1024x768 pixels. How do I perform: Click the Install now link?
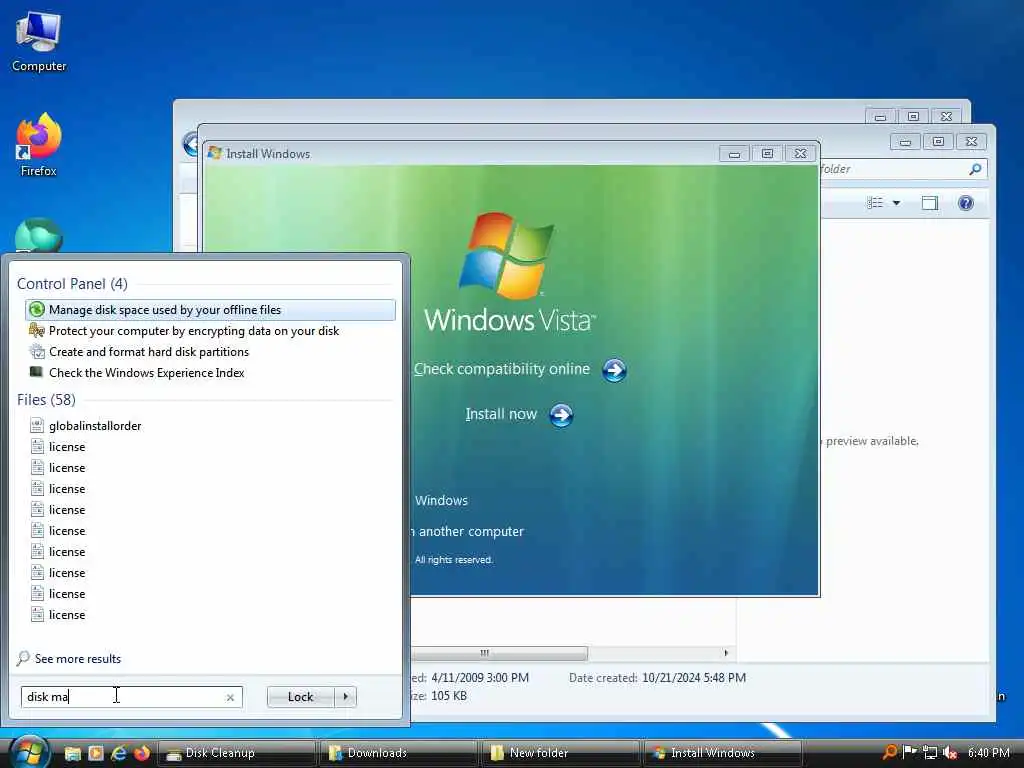point(501,414)
